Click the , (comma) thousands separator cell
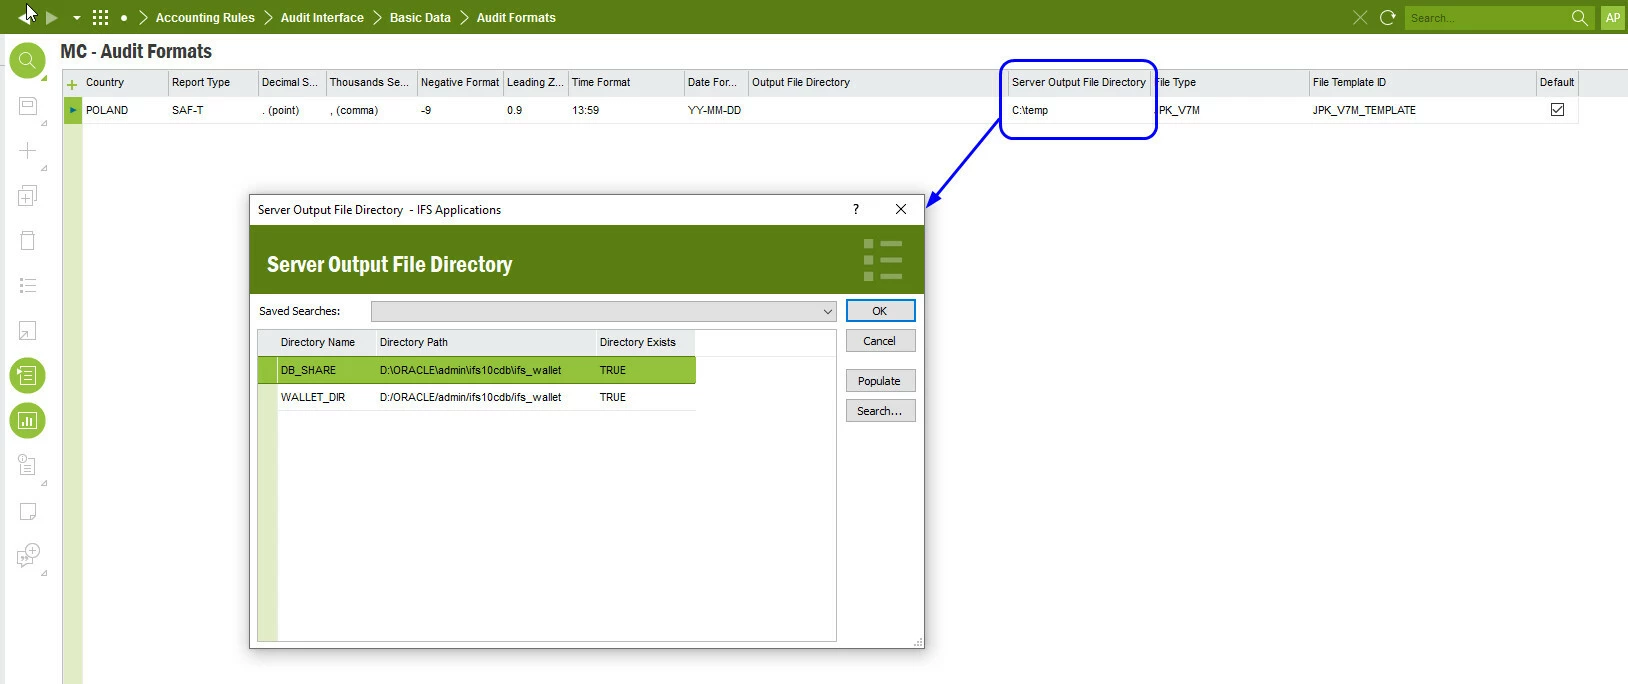Screen dimensions: 1628x684 tap(354, 110)
